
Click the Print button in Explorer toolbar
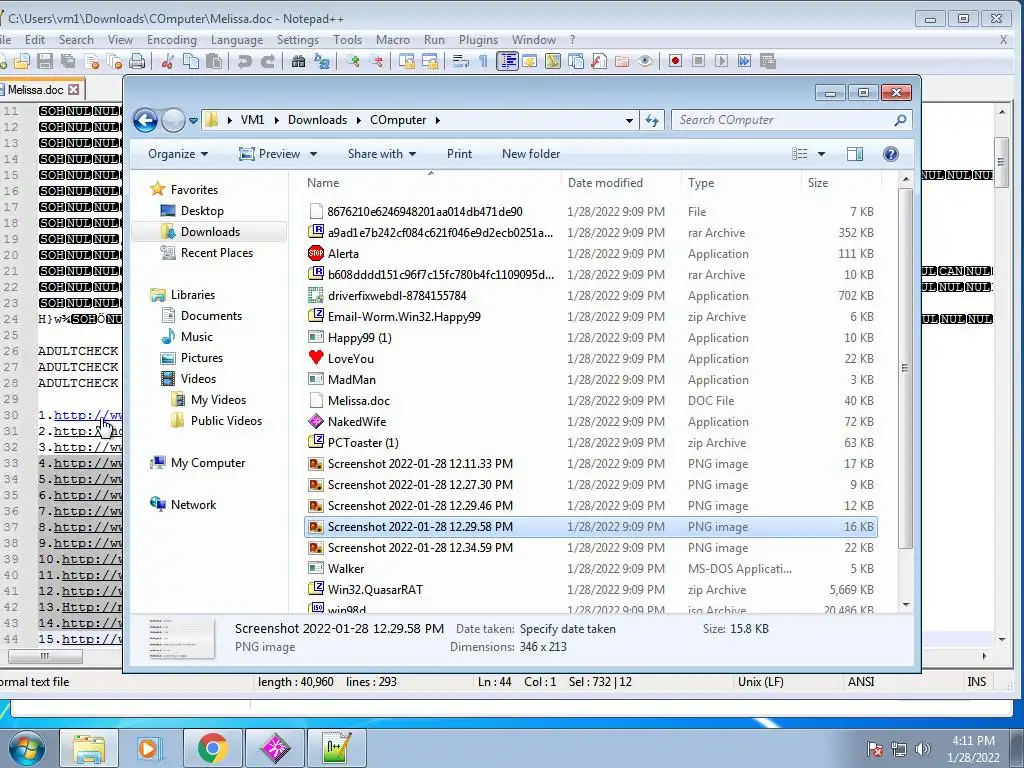coord(459,154)
